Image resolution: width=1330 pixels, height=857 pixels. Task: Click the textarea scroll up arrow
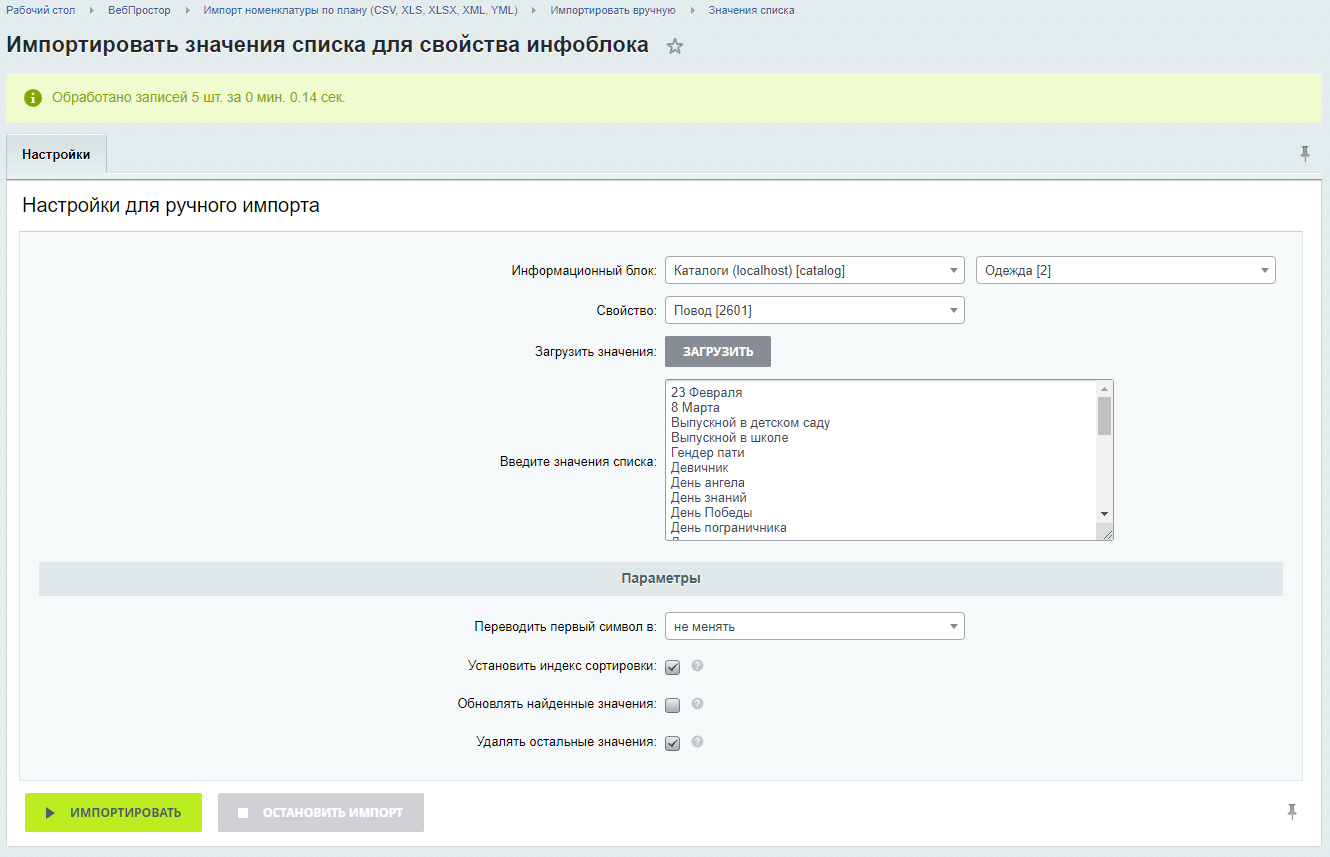click(x=1104, y=388)
